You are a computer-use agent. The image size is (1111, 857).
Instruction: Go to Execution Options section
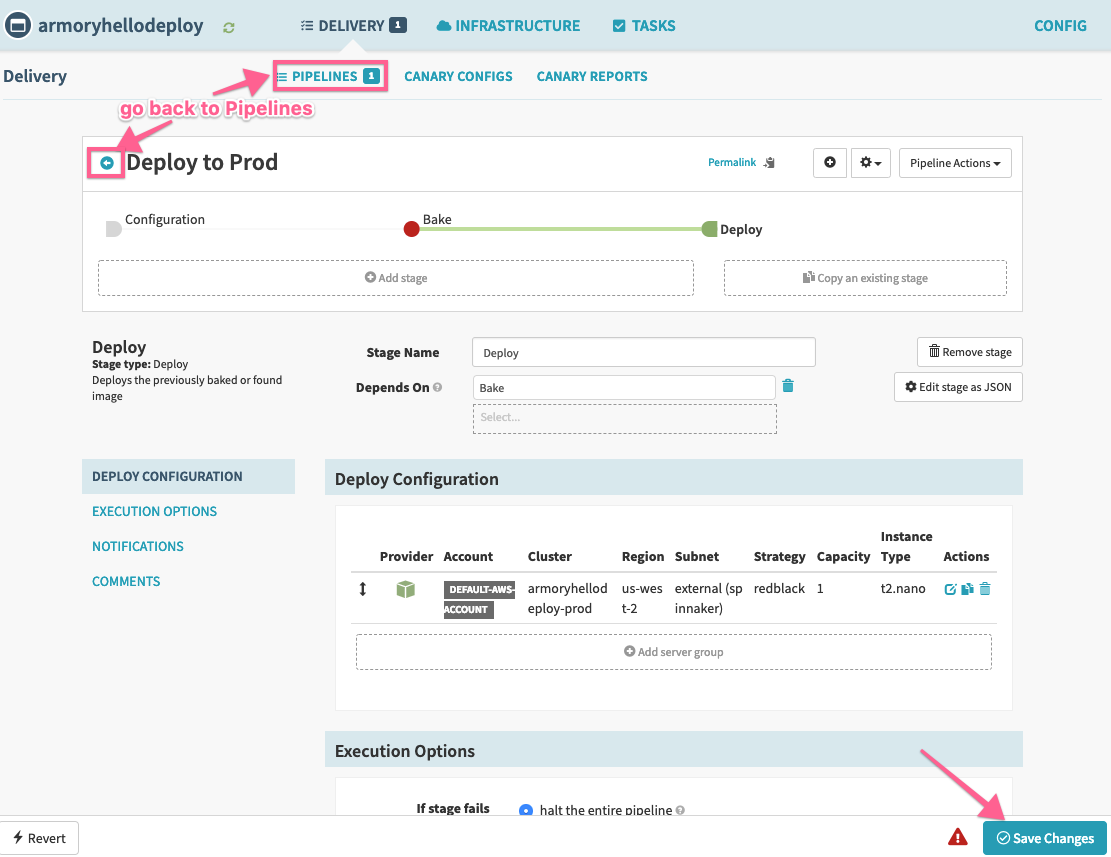click(x=154, y=511)
